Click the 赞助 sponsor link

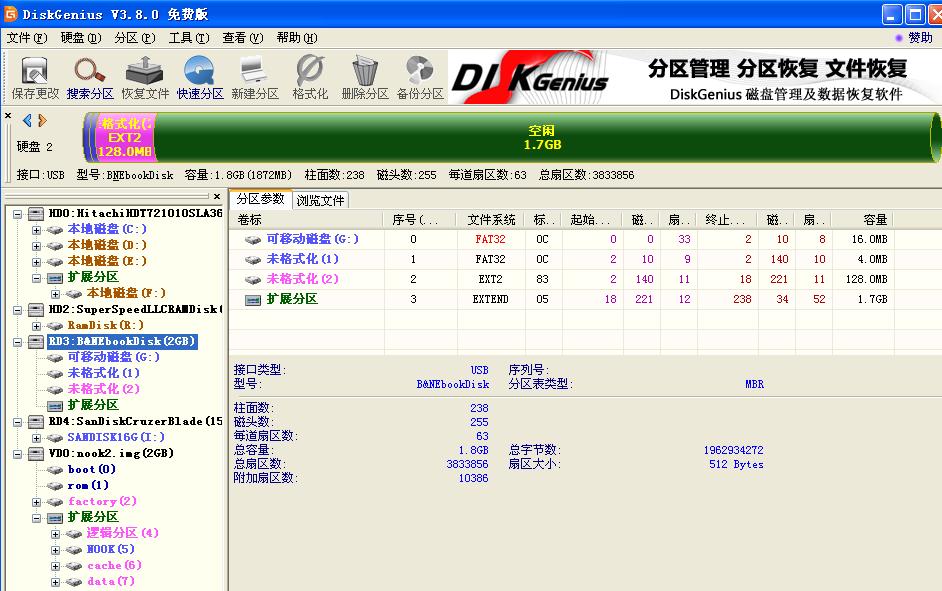point(920,38)
